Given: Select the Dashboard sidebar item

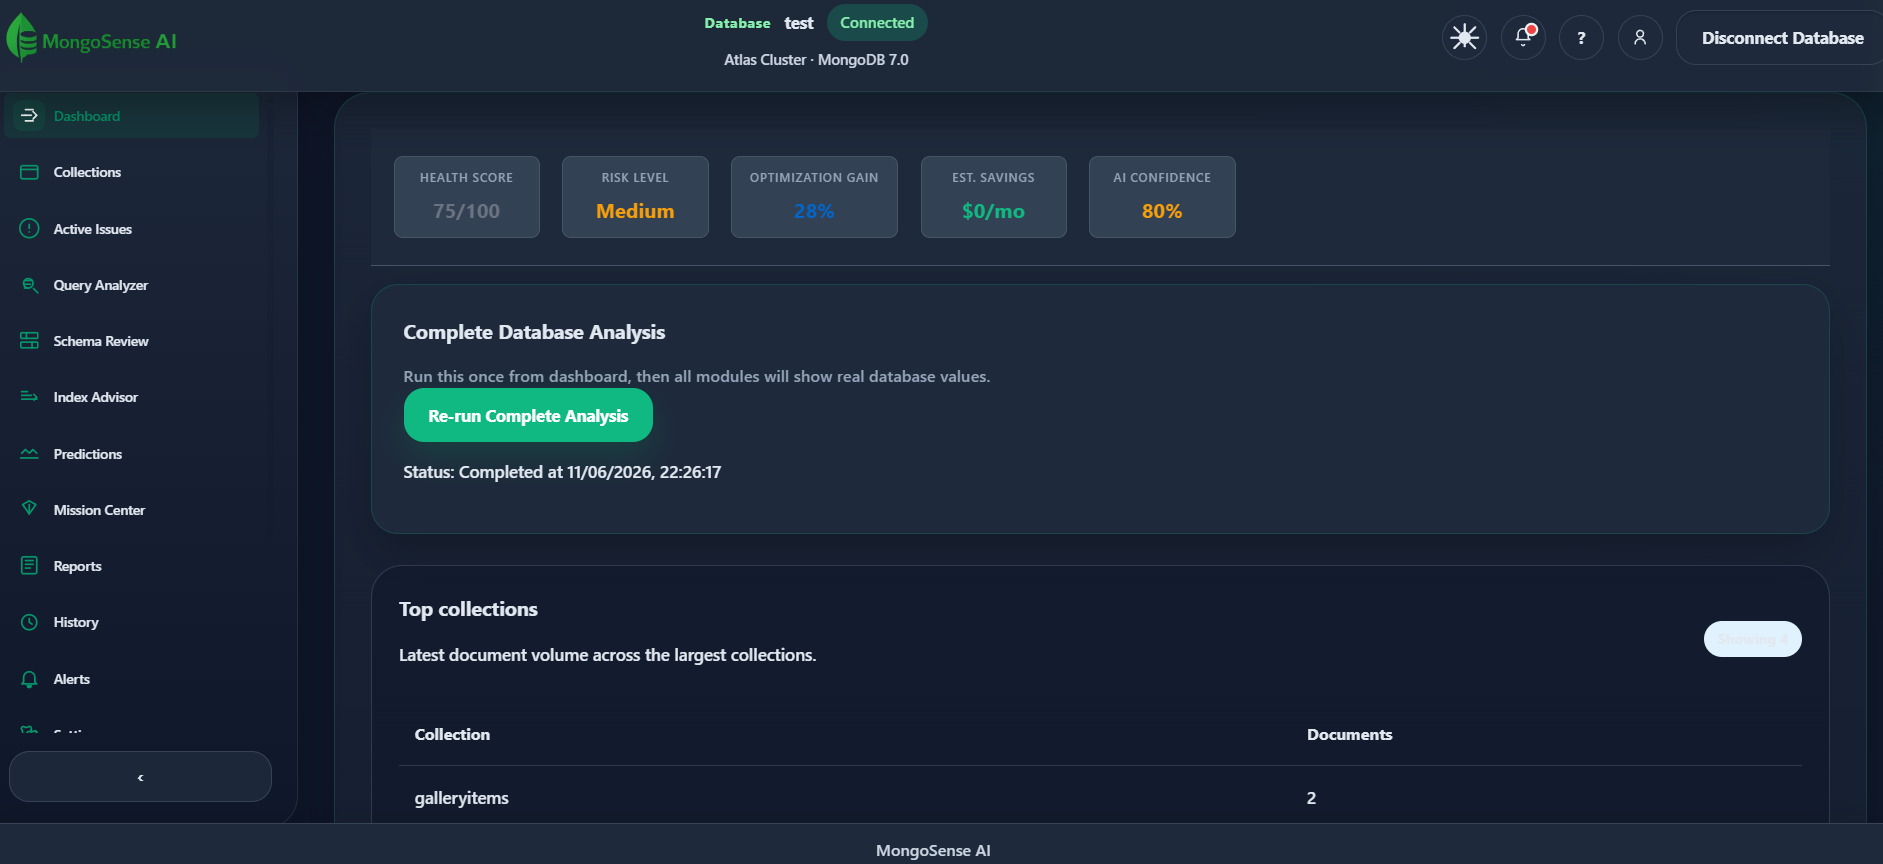Looking at the screenshot, I should [132, 116].
